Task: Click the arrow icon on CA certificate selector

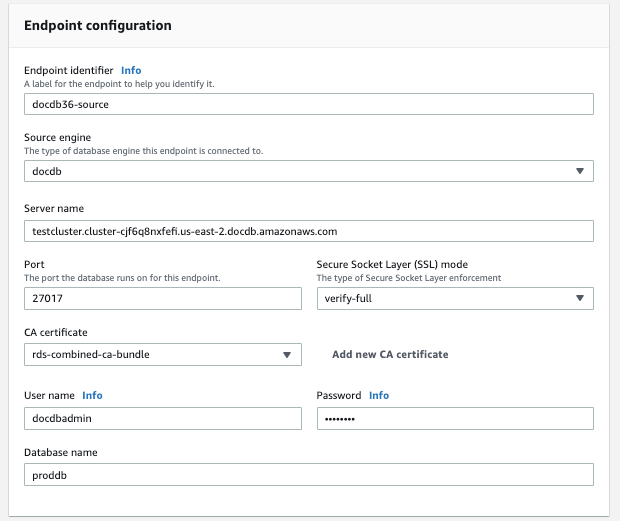Action: [288, 354]
